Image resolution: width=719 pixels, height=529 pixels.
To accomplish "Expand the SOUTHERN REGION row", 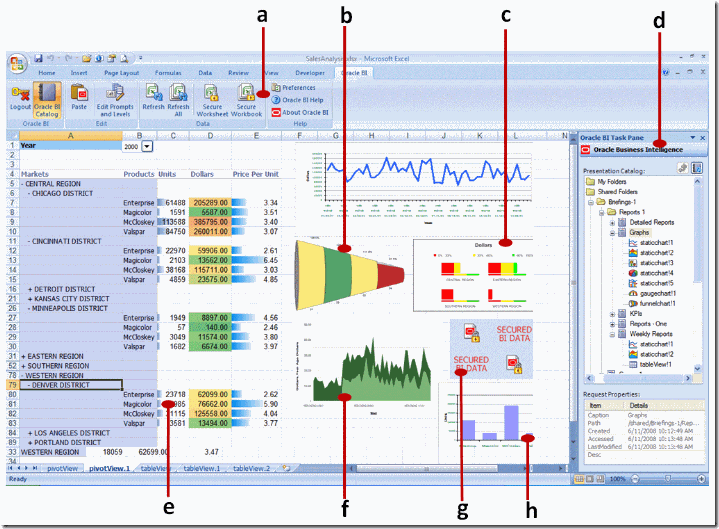I will click(x=23, y=366).
